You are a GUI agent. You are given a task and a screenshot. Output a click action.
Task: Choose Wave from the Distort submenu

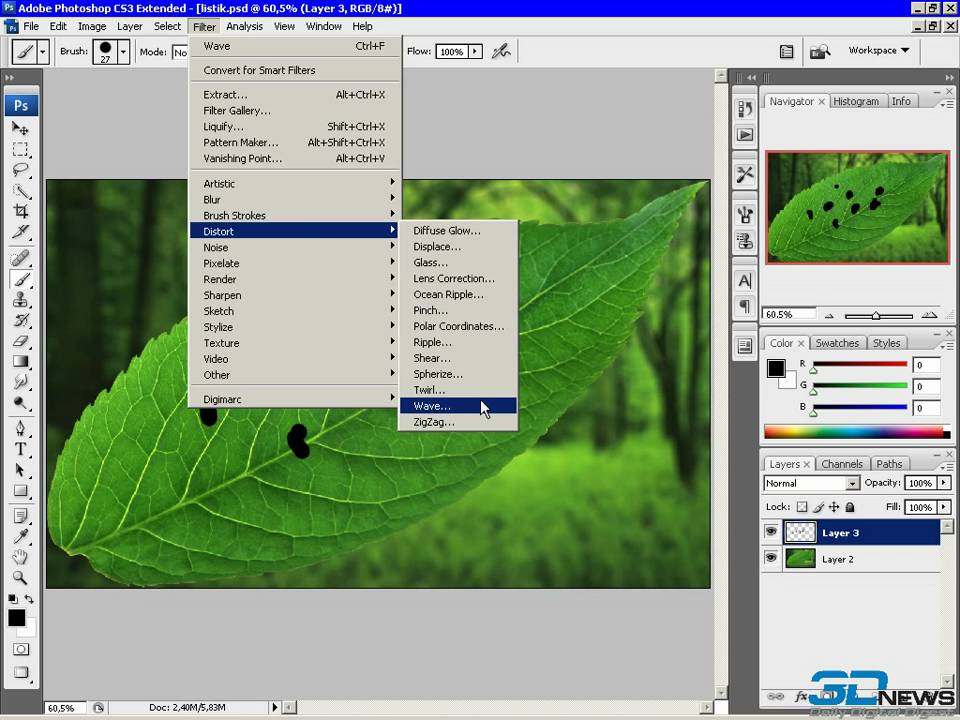pyautogui.click(x=458, y=406)
